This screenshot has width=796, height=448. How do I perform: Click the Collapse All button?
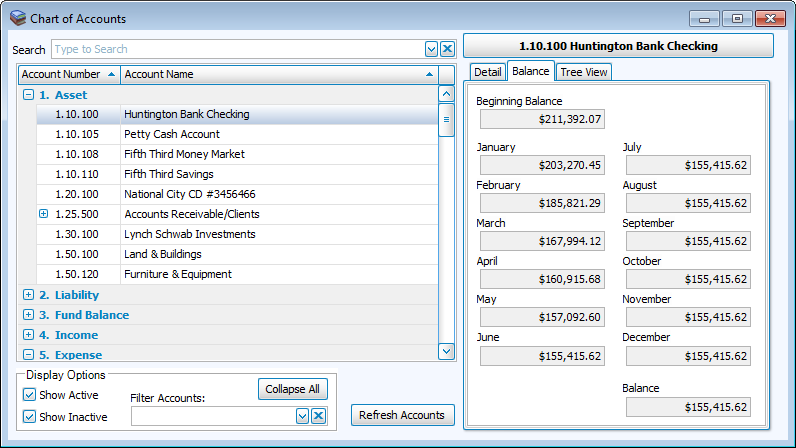coord(293,389)
